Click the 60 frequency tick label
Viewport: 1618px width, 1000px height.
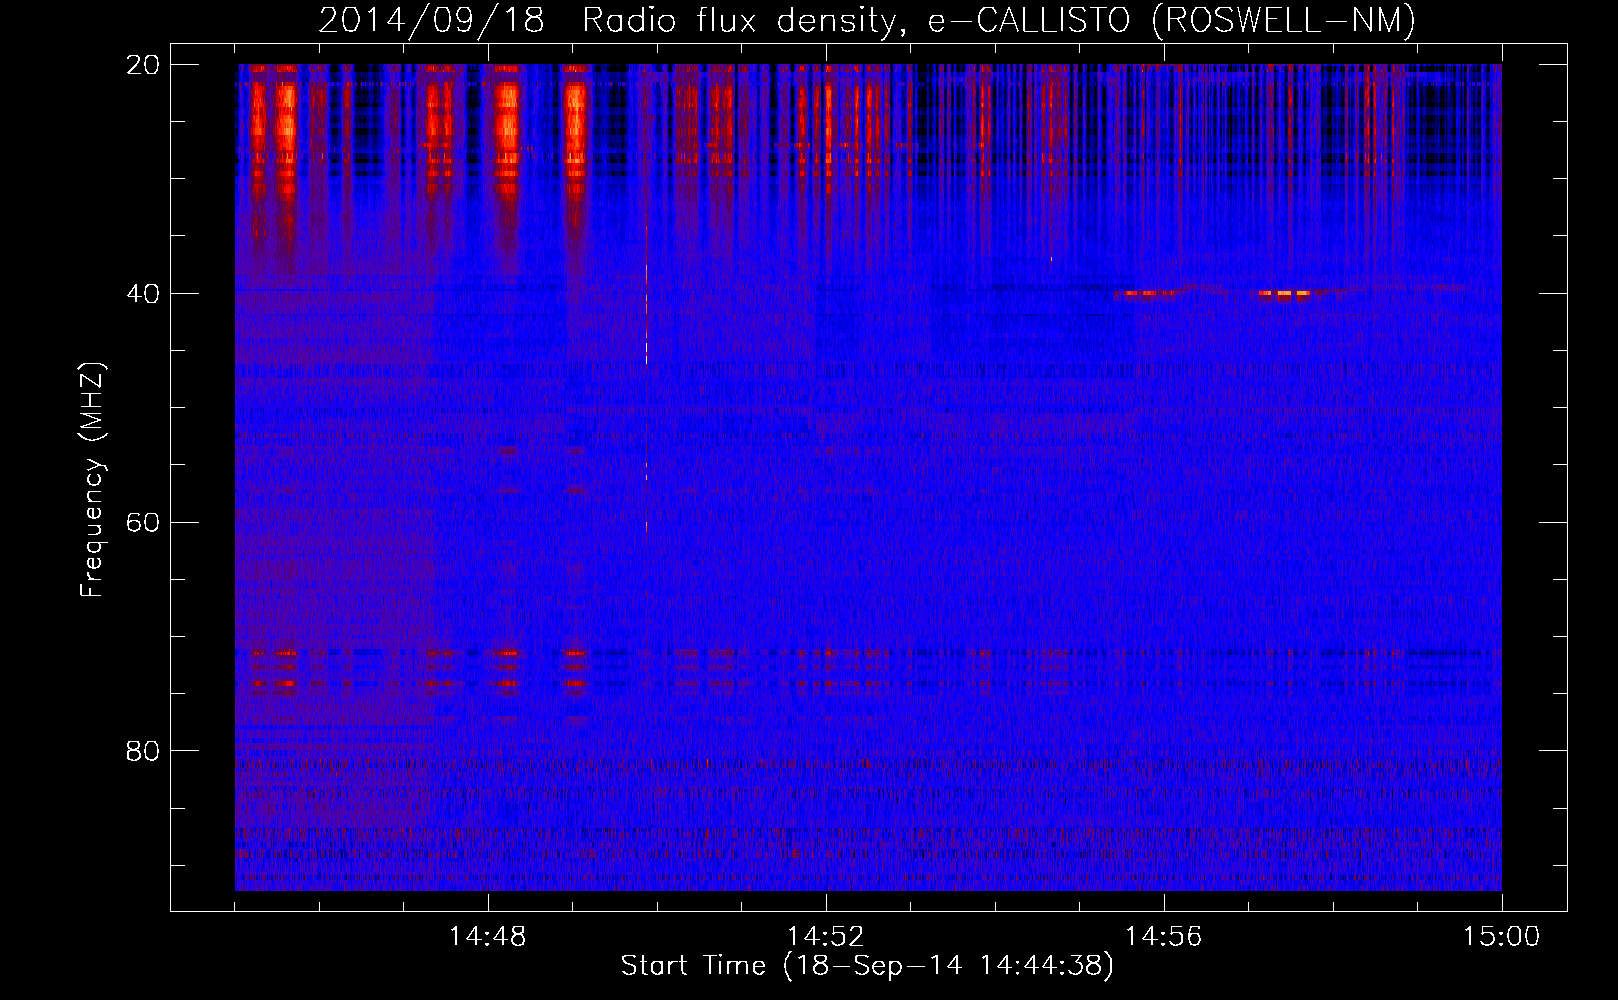143,523
